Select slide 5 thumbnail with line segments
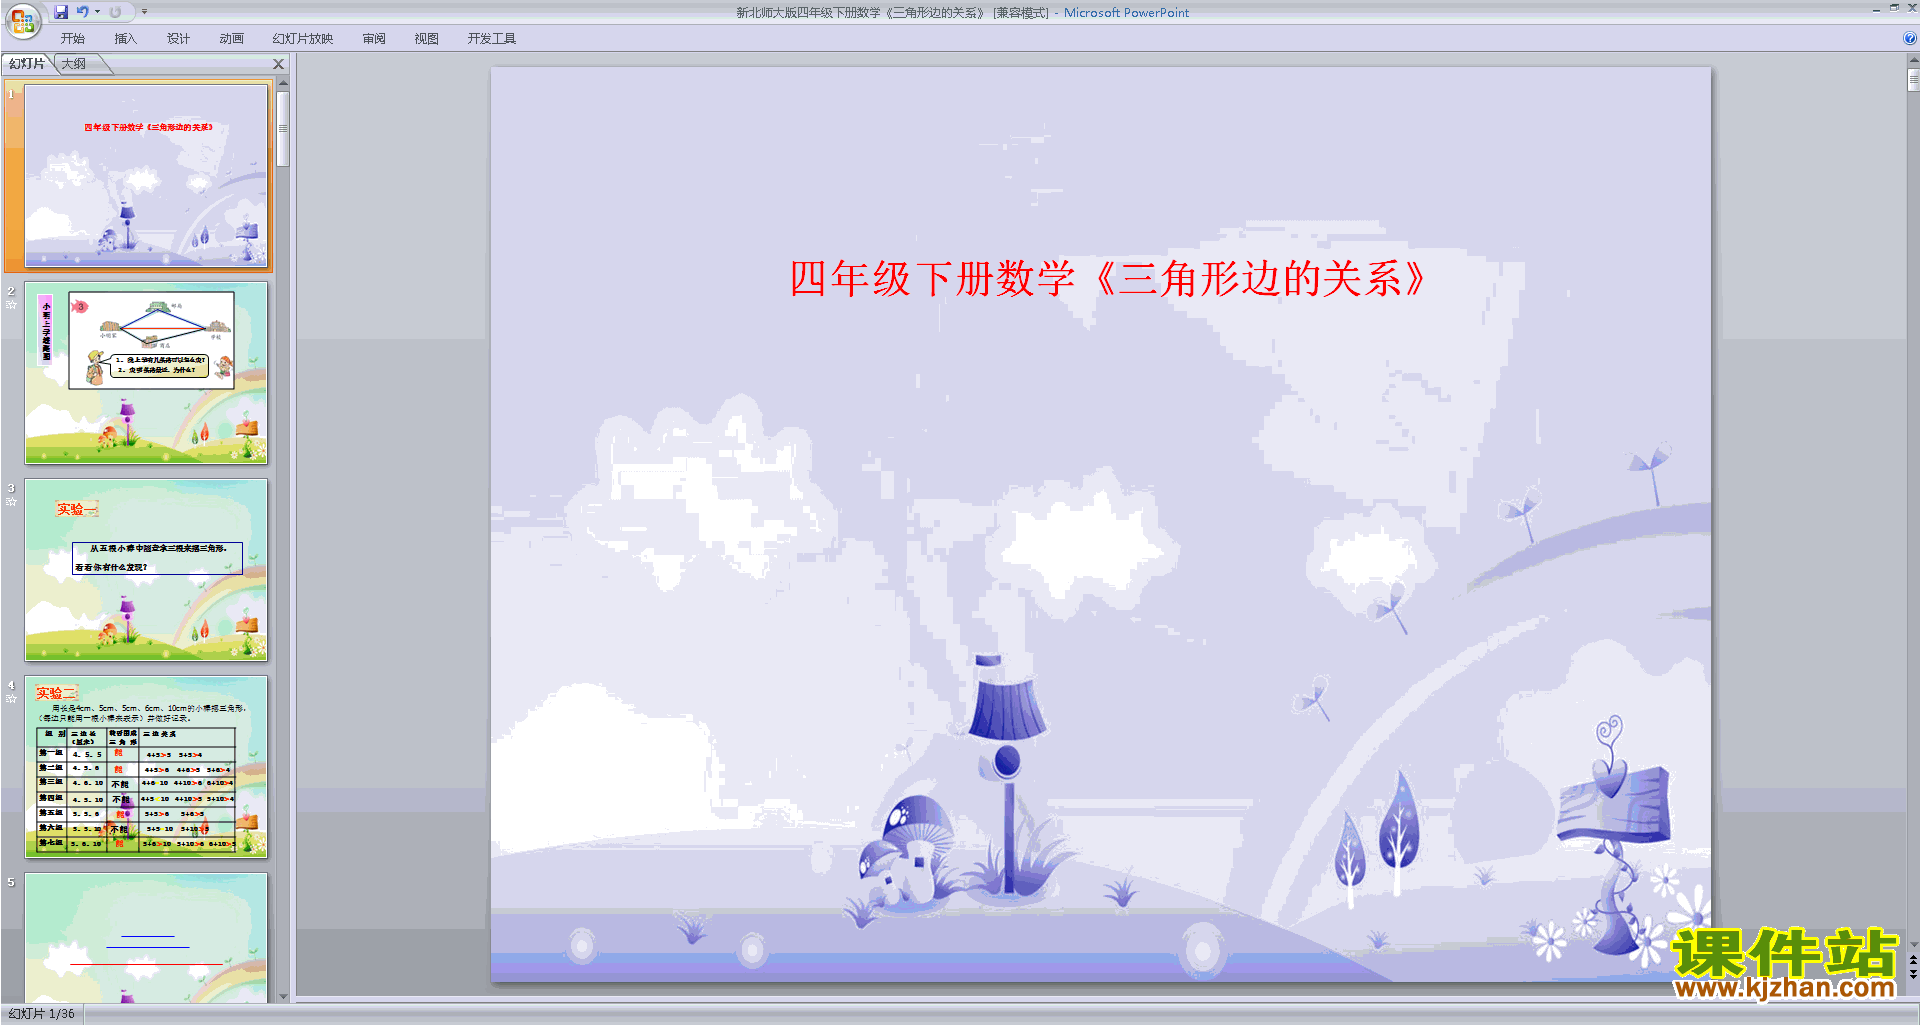The width and height of the screenshot is (1920, 1025). coord(146,938)
